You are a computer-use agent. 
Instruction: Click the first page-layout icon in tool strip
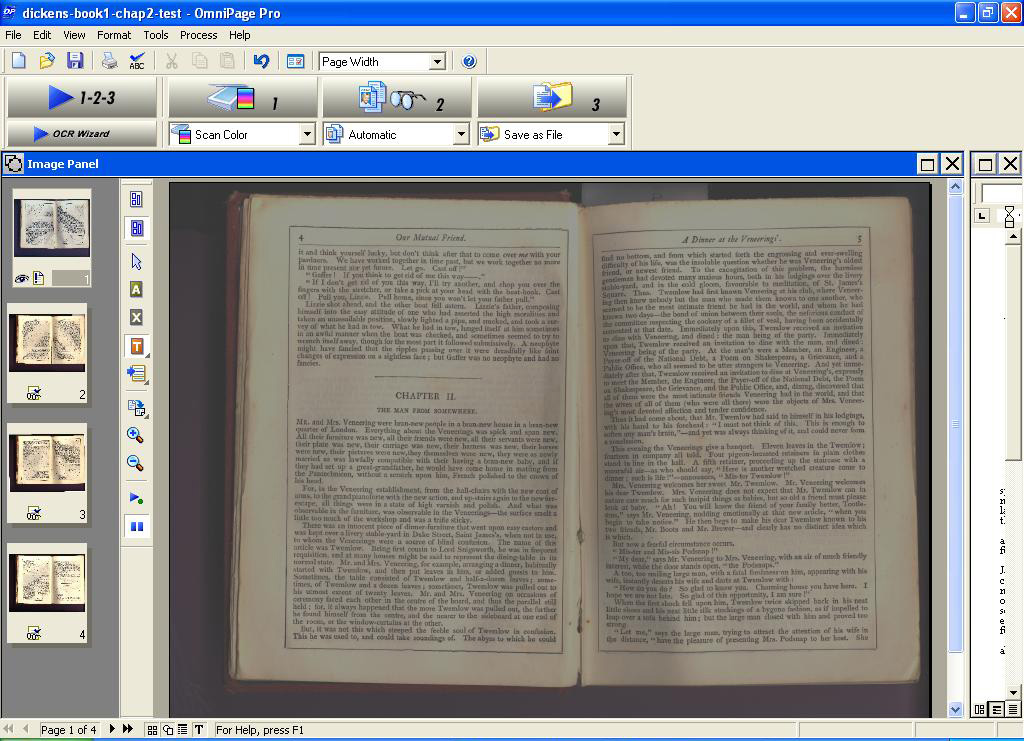pos(136,199)
